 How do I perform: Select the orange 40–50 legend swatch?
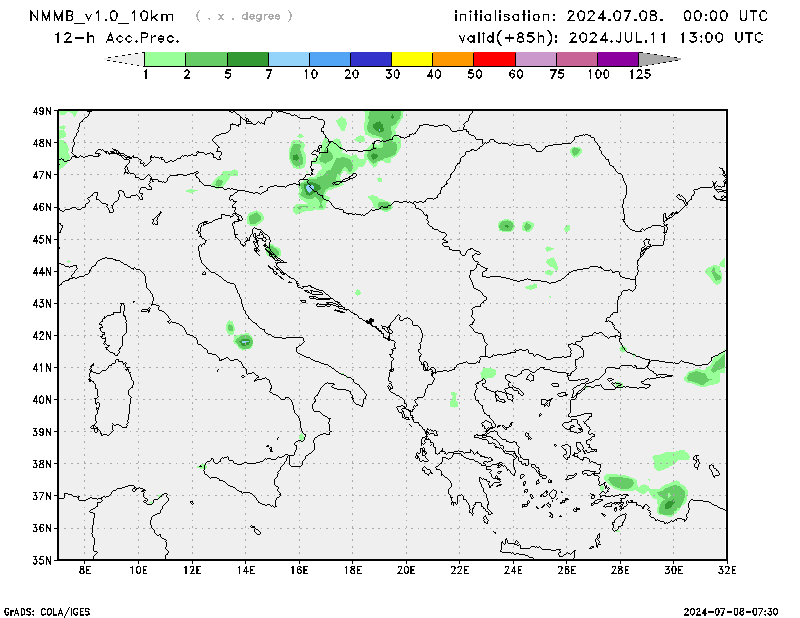point(453,60)
